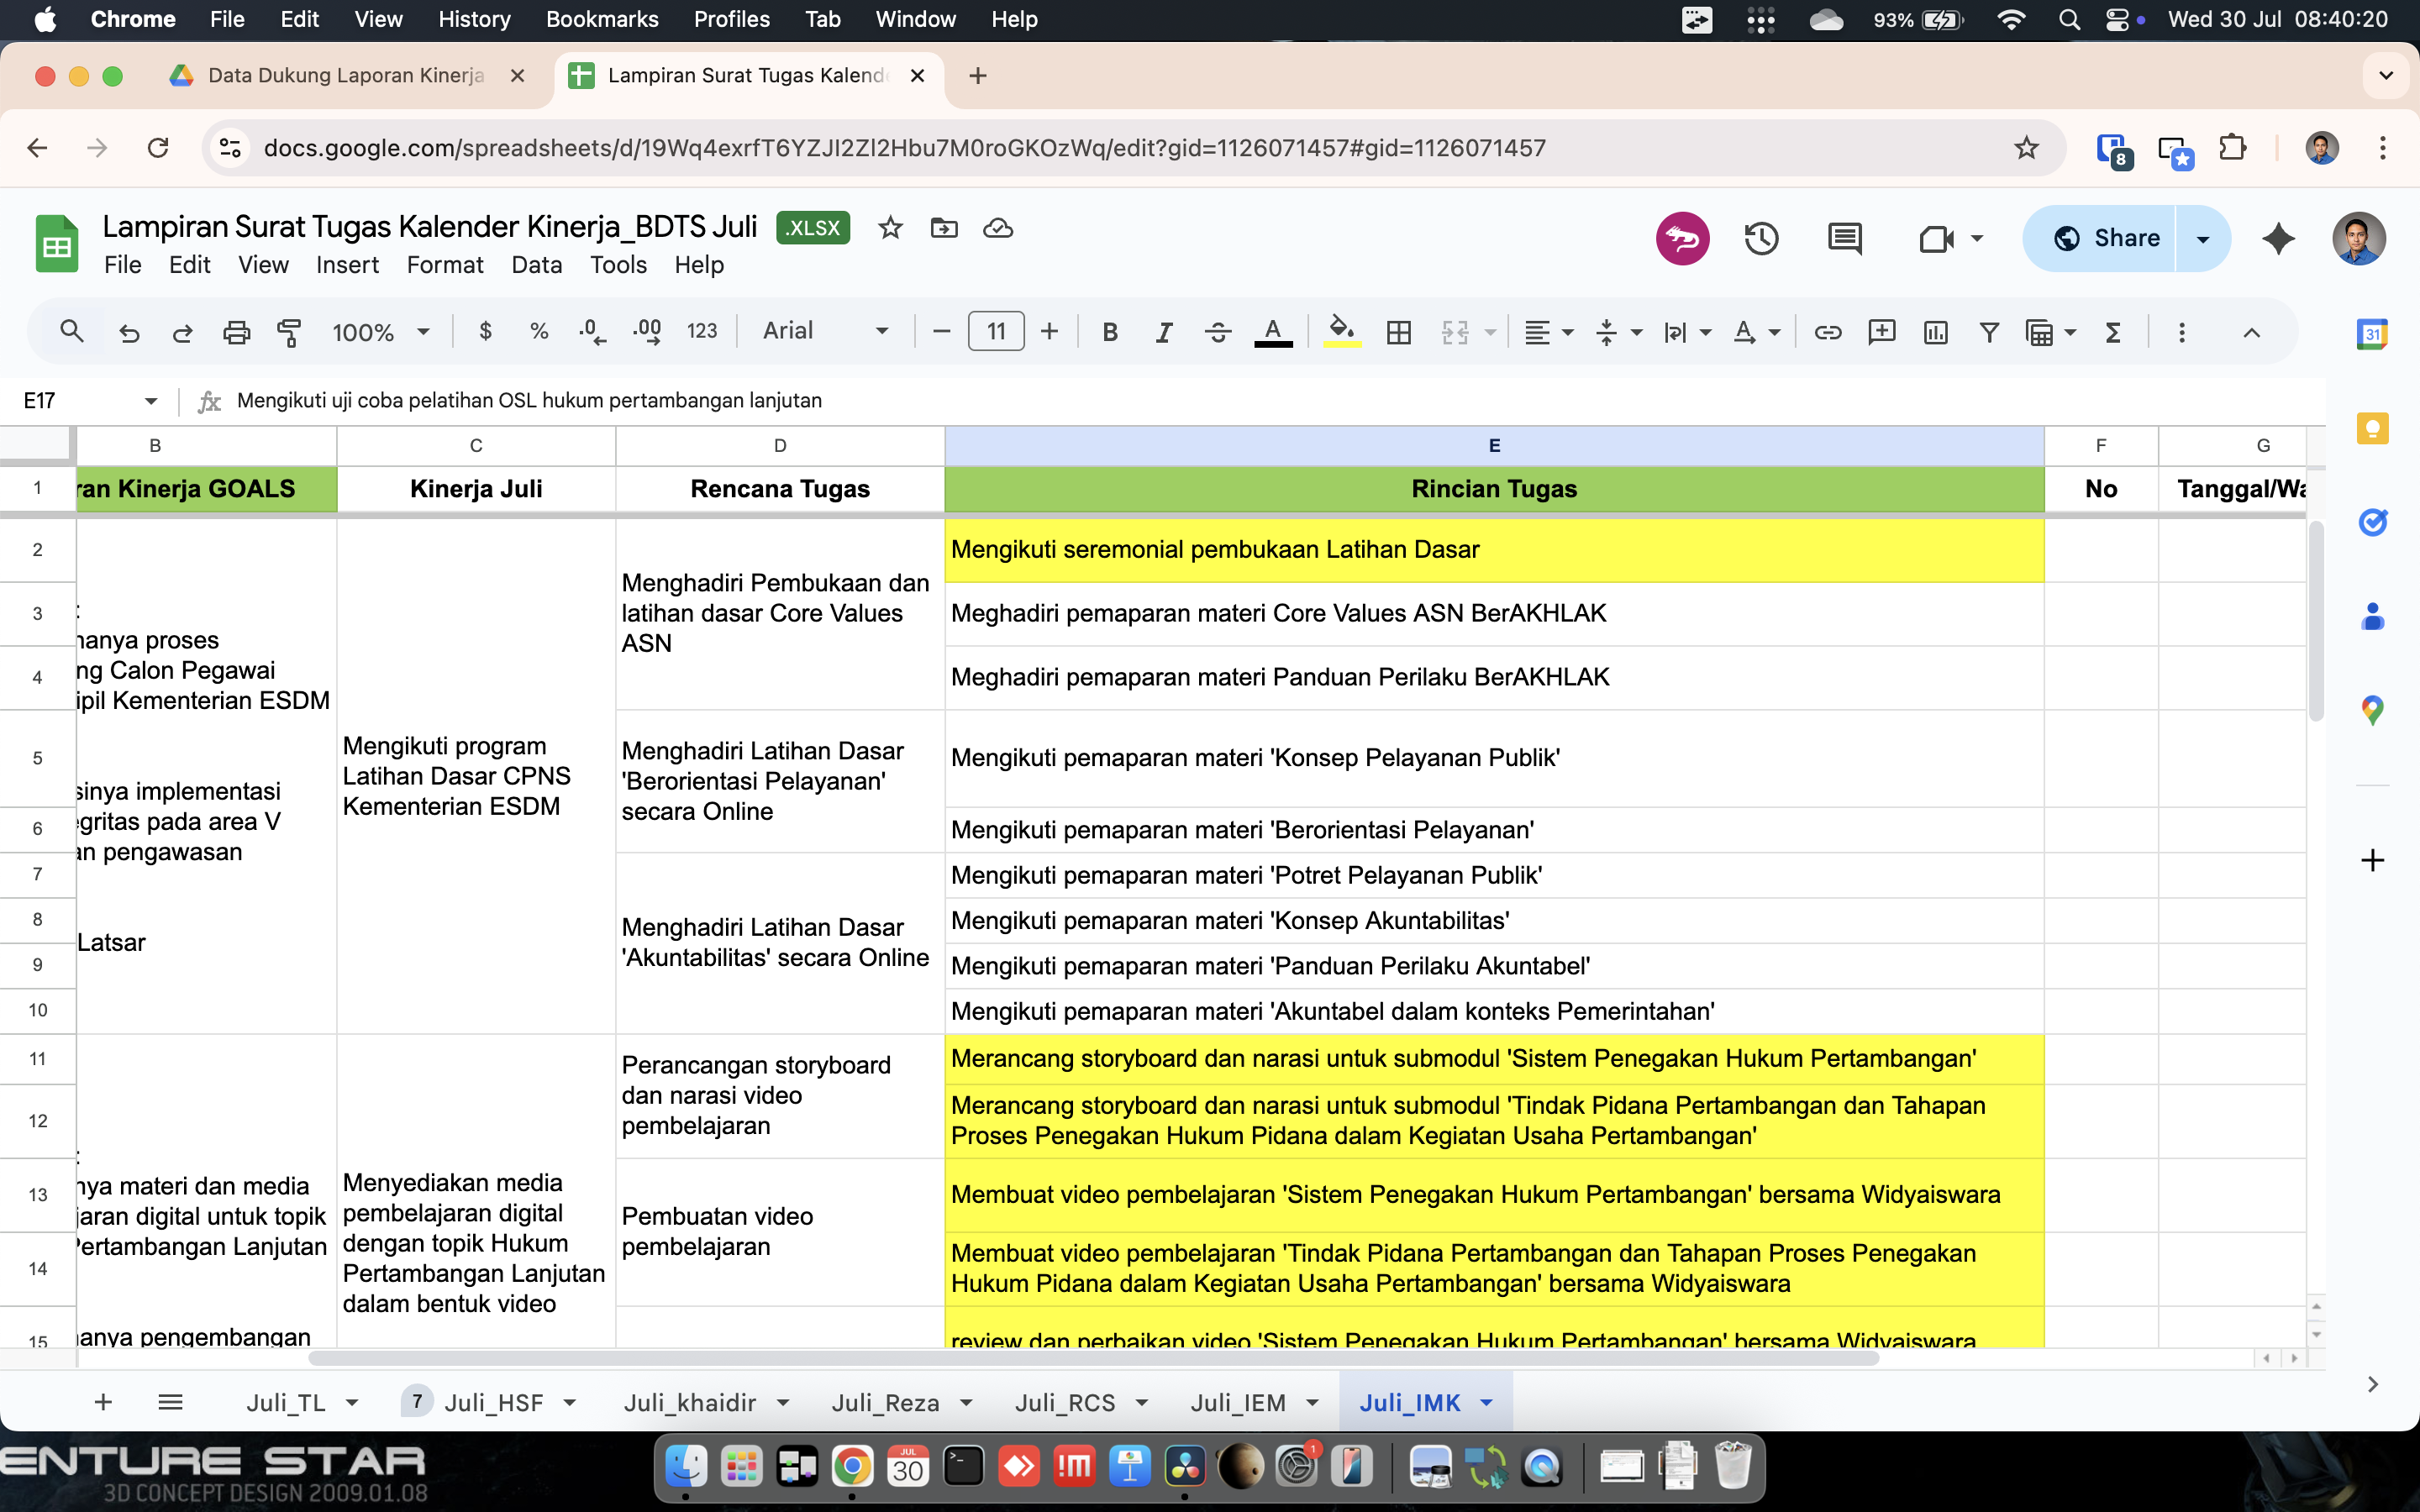The height and width of the screenshot is (1512, 2420).
Task: Toggle strikethrough formatting
Action: point(1217,332)
